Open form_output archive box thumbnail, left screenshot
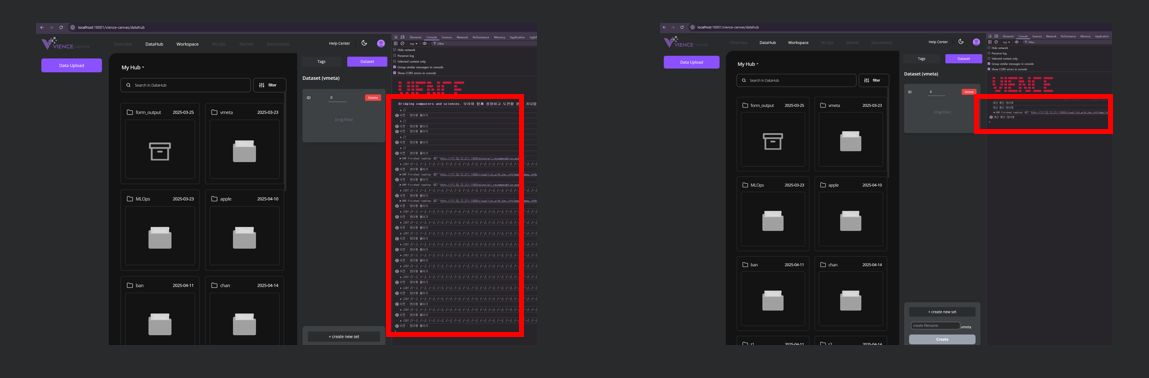The height and width of the screenshot is (378, 1149). [x=160, y=152]
